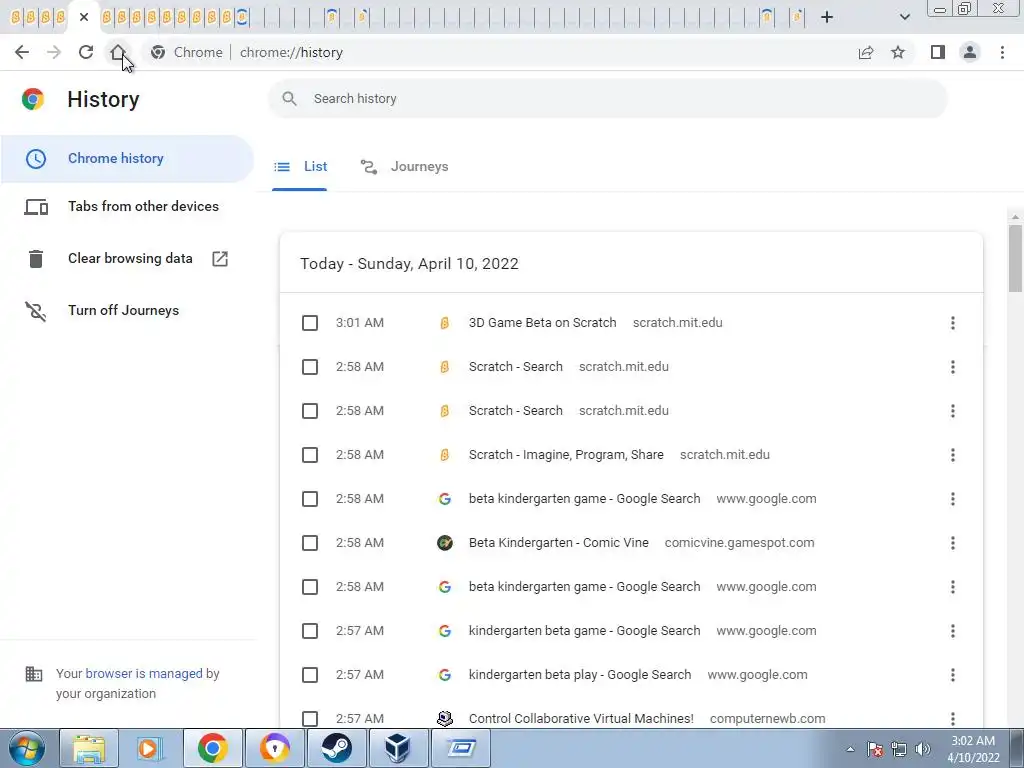Open a new tab with plus
1024x768 pixels.
(x=827, y=17)
